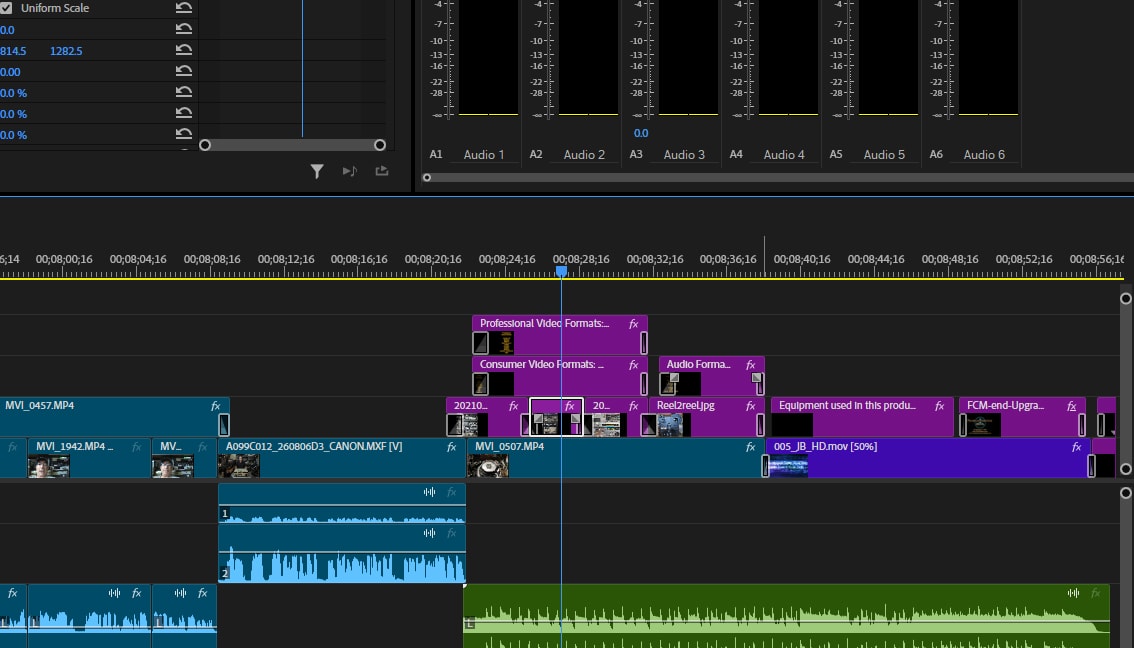
Task: Click fx badge on MVI_0507.MP4 clip
Action: [x=751, y=447]
